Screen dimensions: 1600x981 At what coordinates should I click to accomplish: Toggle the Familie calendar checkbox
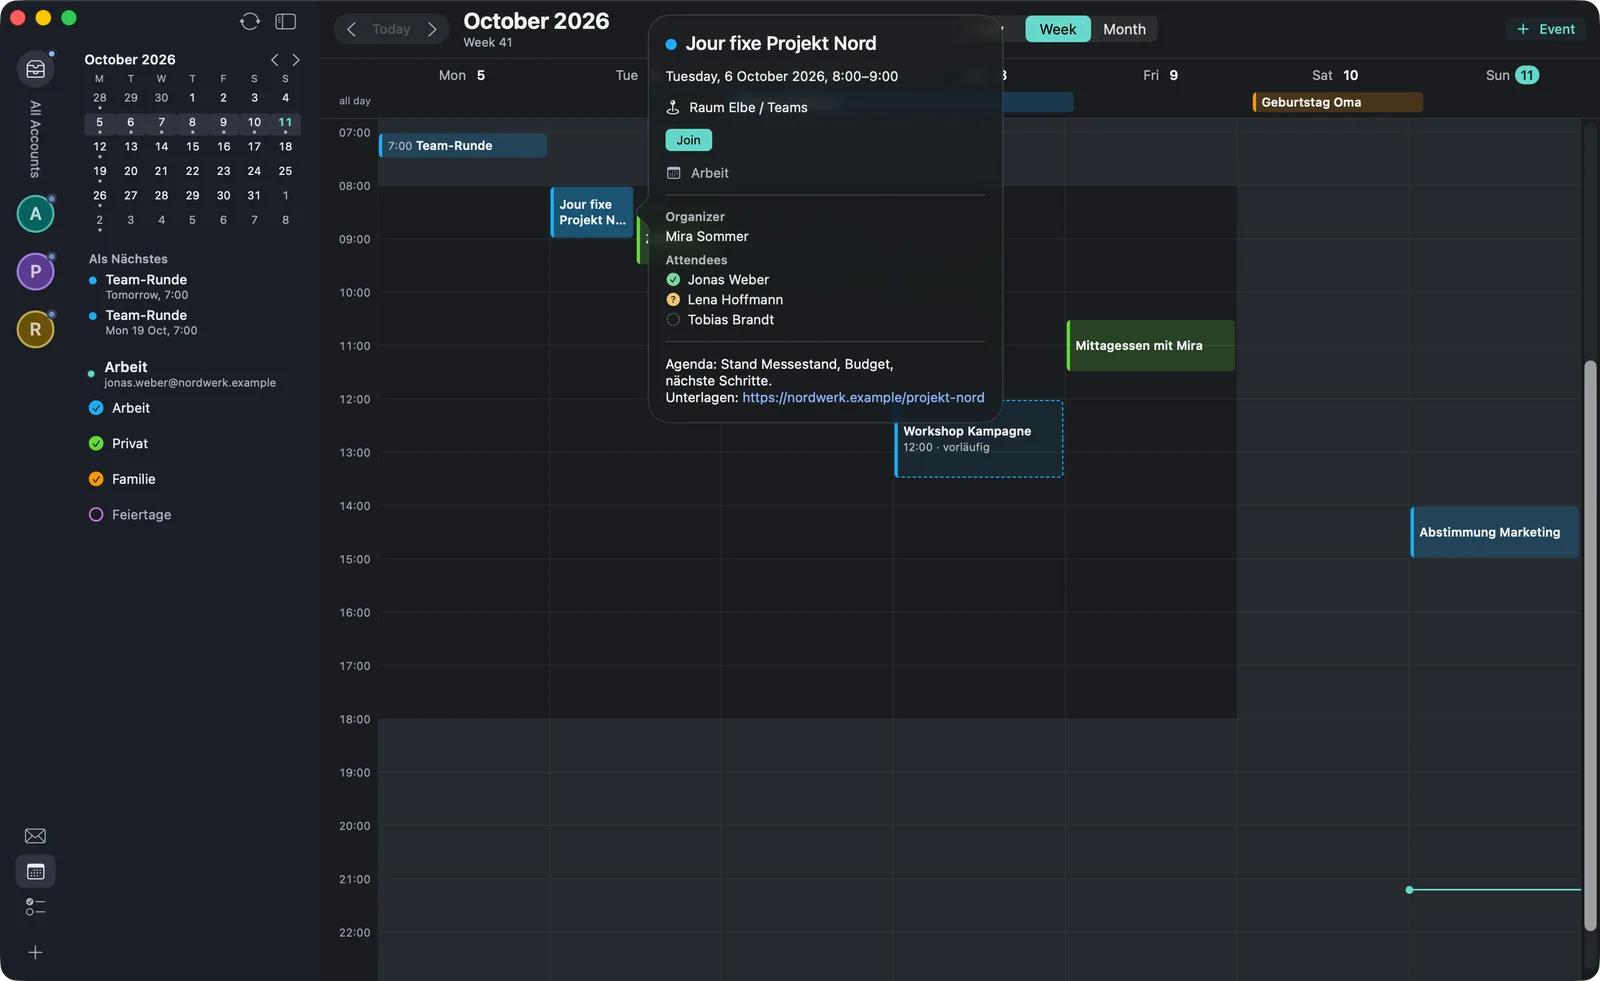click(96, 479)
